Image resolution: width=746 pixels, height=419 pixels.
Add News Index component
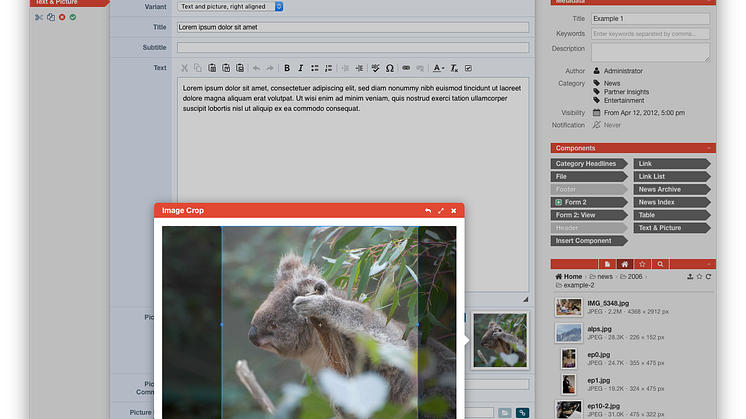coord(672,202)
